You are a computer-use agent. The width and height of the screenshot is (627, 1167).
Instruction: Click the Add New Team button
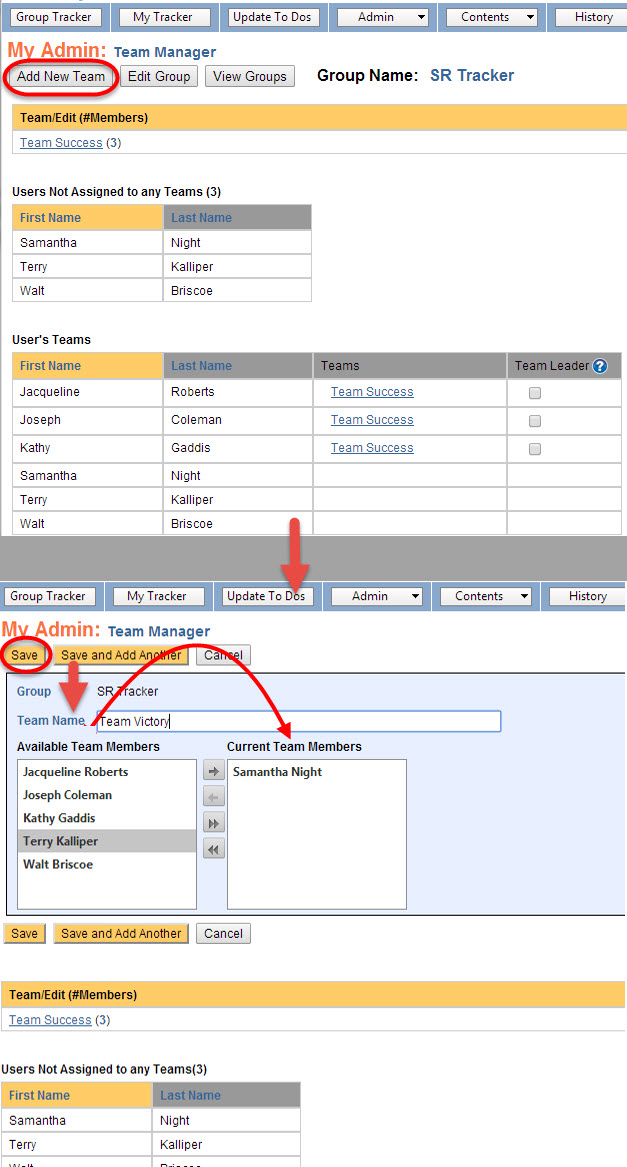pyautogui.click(x=61, y=76)
